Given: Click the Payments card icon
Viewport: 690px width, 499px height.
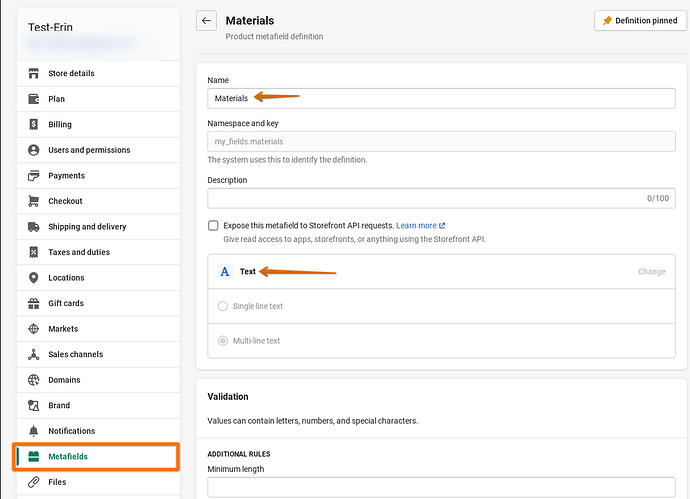Looking at the screenshot, I should point(34,176).
